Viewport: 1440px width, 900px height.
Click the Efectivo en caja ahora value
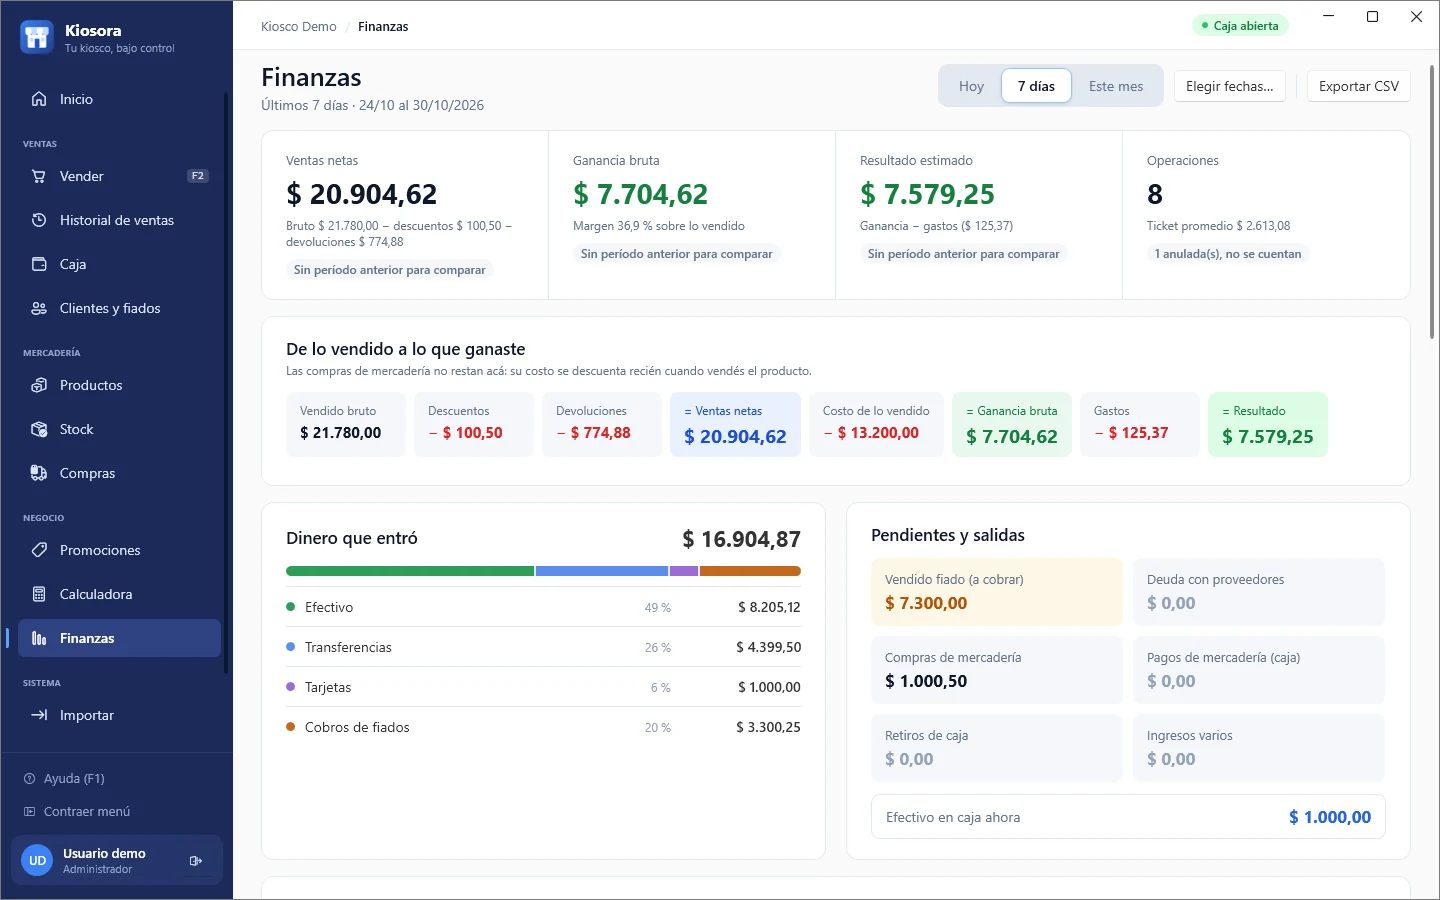pyautogui.click(x=1330, y=817)
